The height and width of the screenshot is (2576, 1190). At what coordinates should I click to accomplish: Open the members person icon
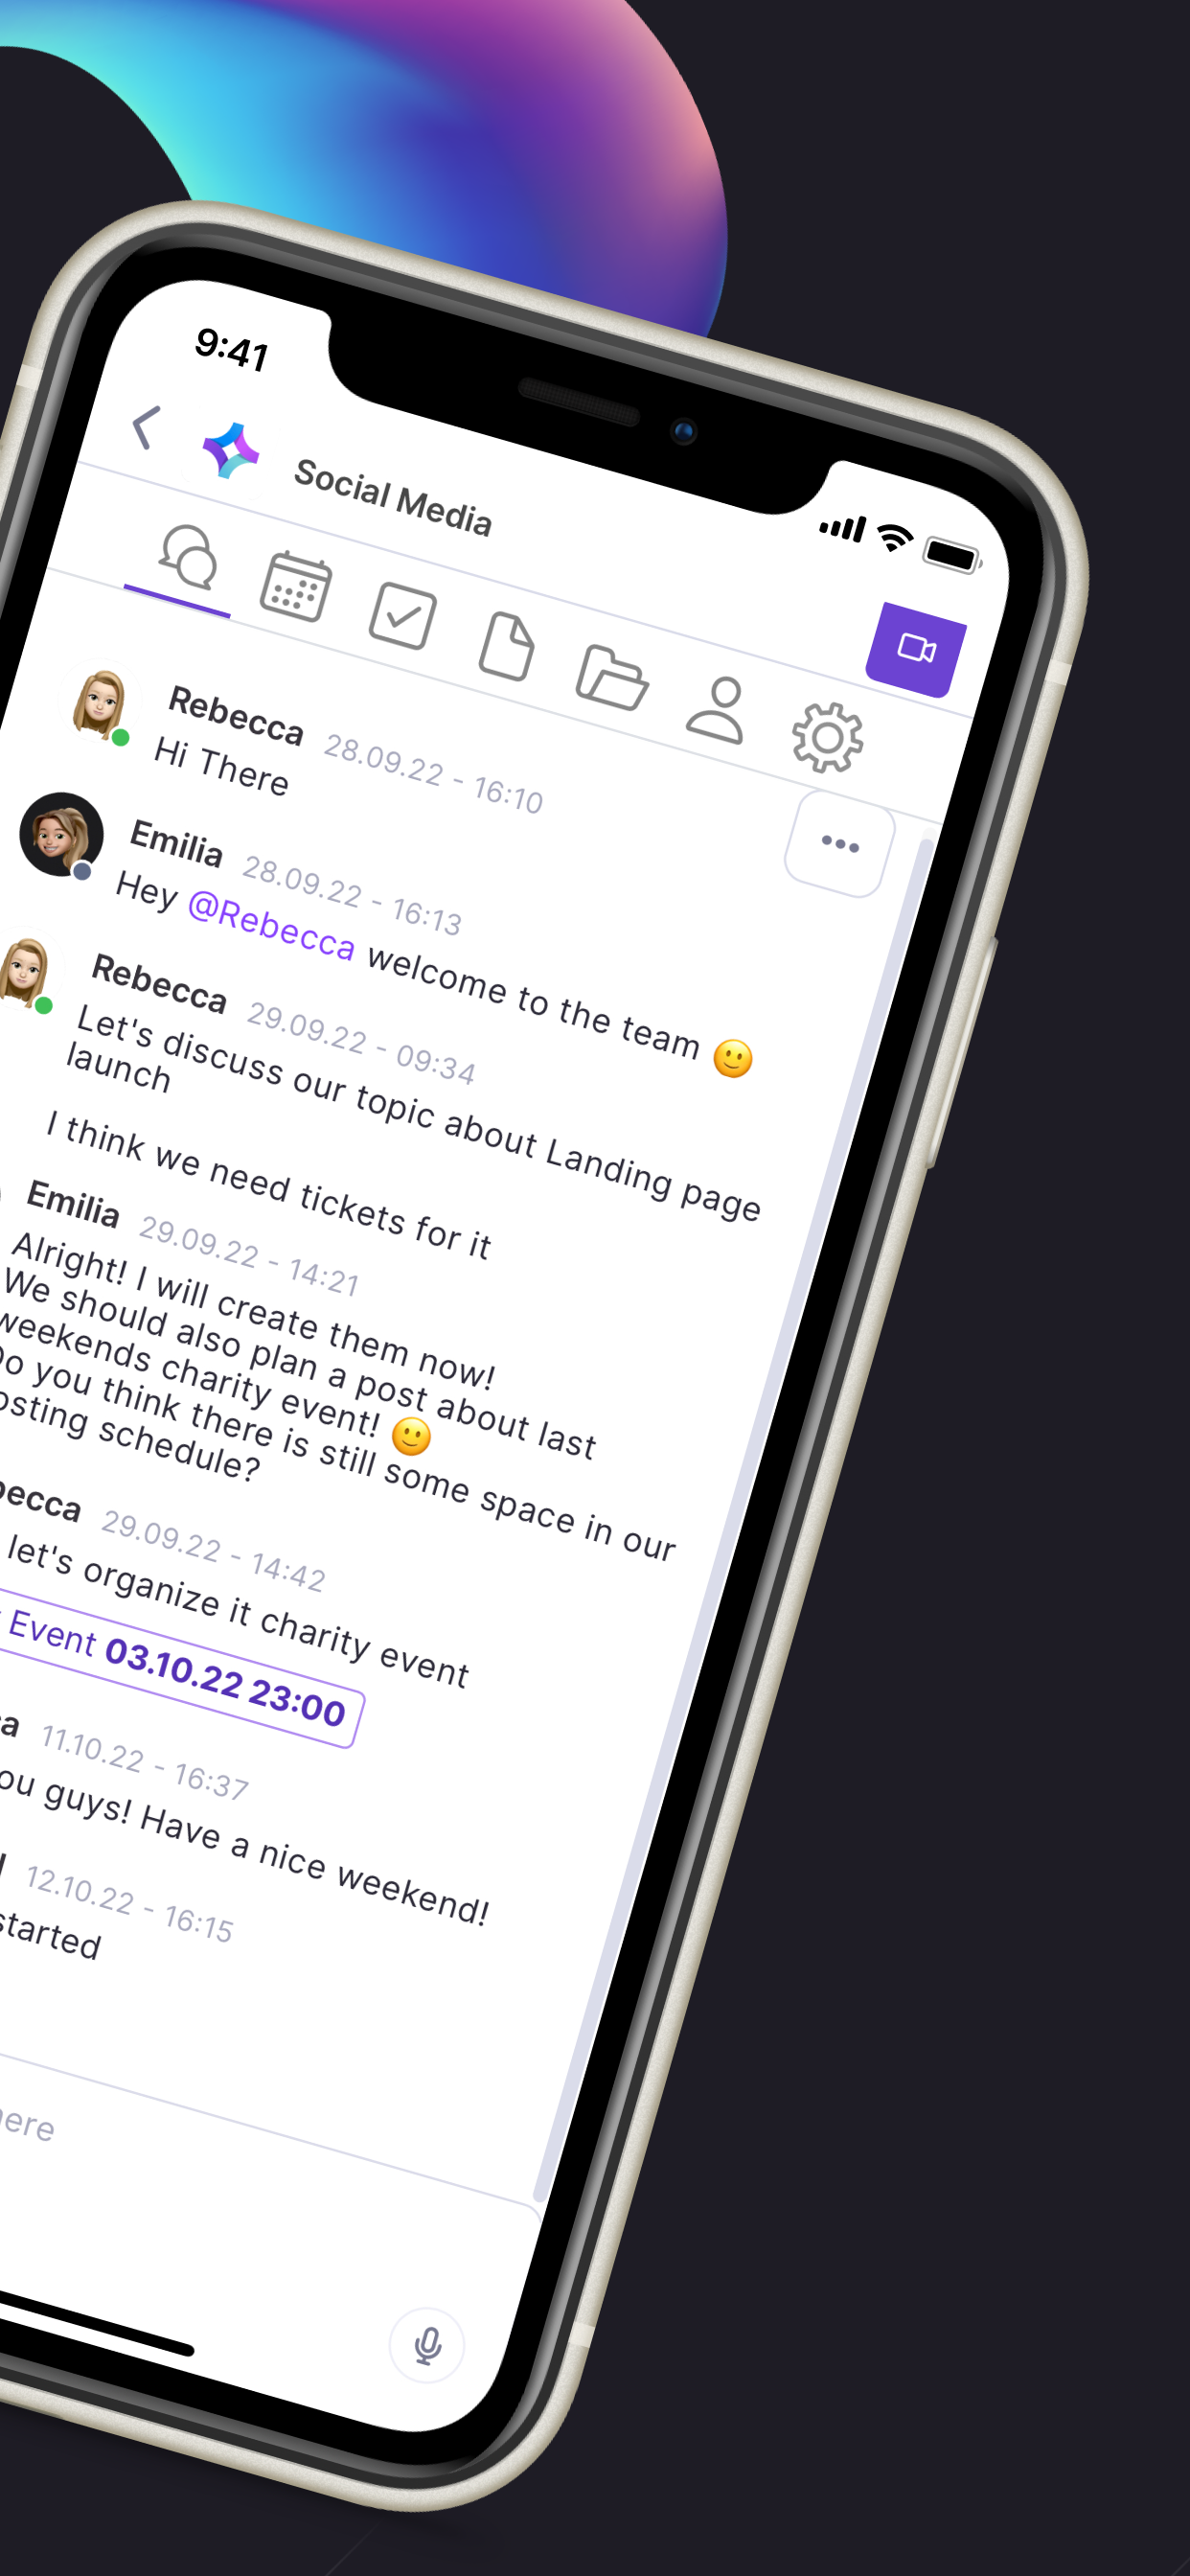pos(717,710)
